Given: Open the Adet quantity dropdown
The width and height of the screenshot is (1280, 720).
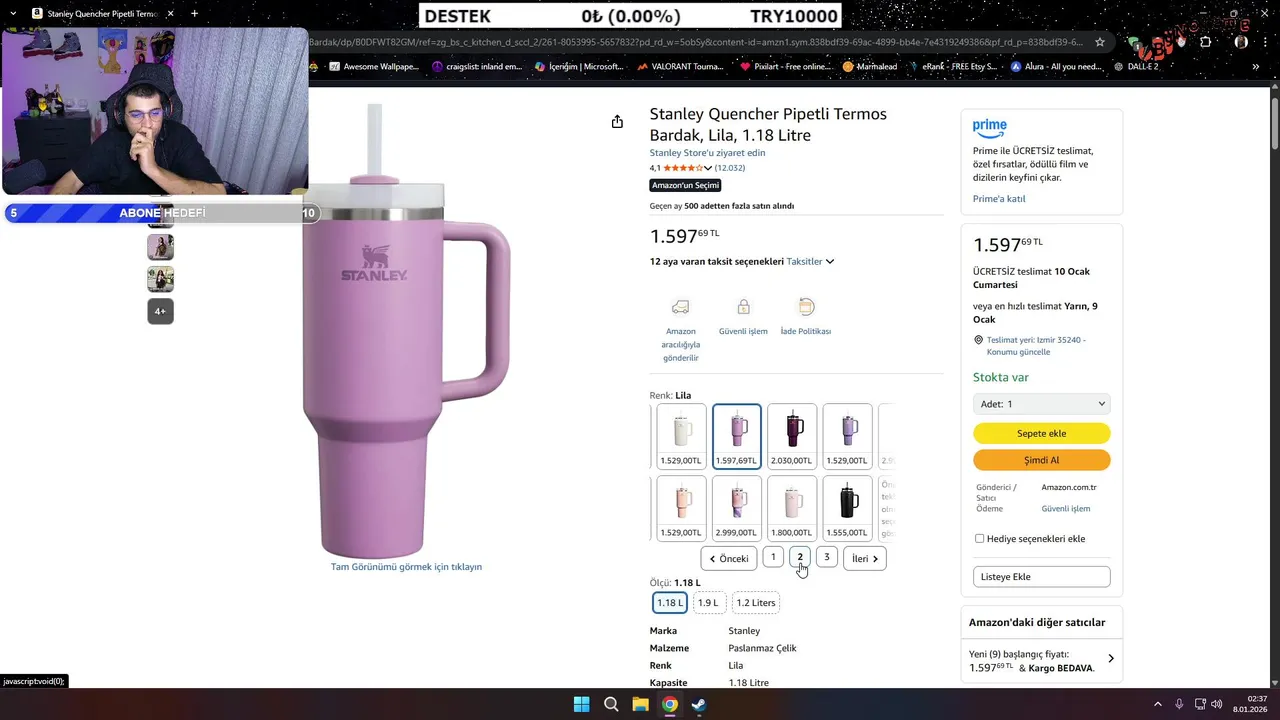Looking at the screenshot, I should 1041,404.
